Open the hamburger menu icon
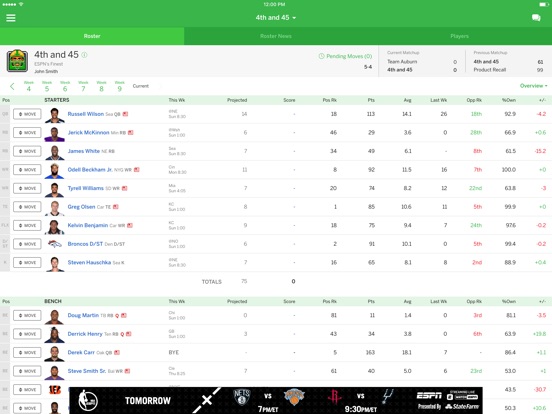 11,18
